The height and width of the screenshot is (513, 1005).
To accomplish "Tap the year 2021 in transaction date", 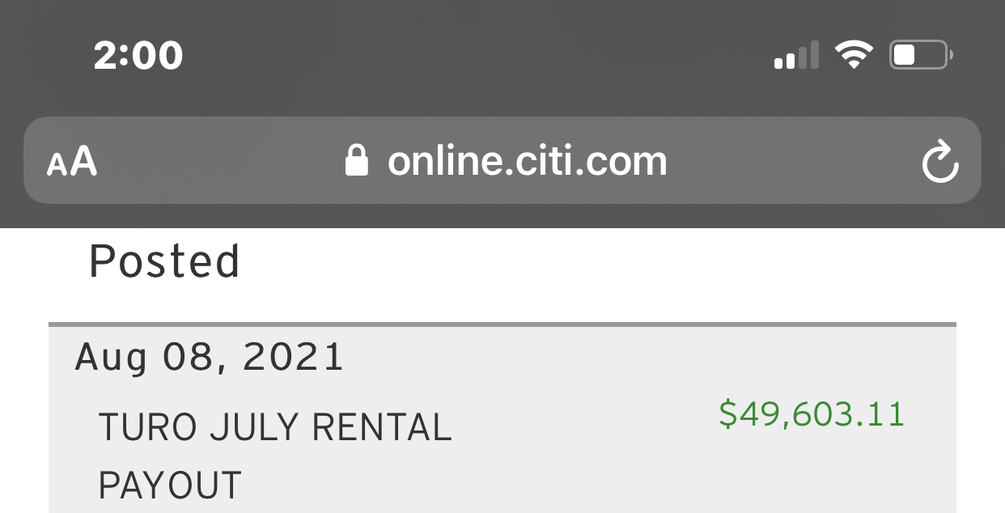I will pyautogui.click(x=296, y=357).
